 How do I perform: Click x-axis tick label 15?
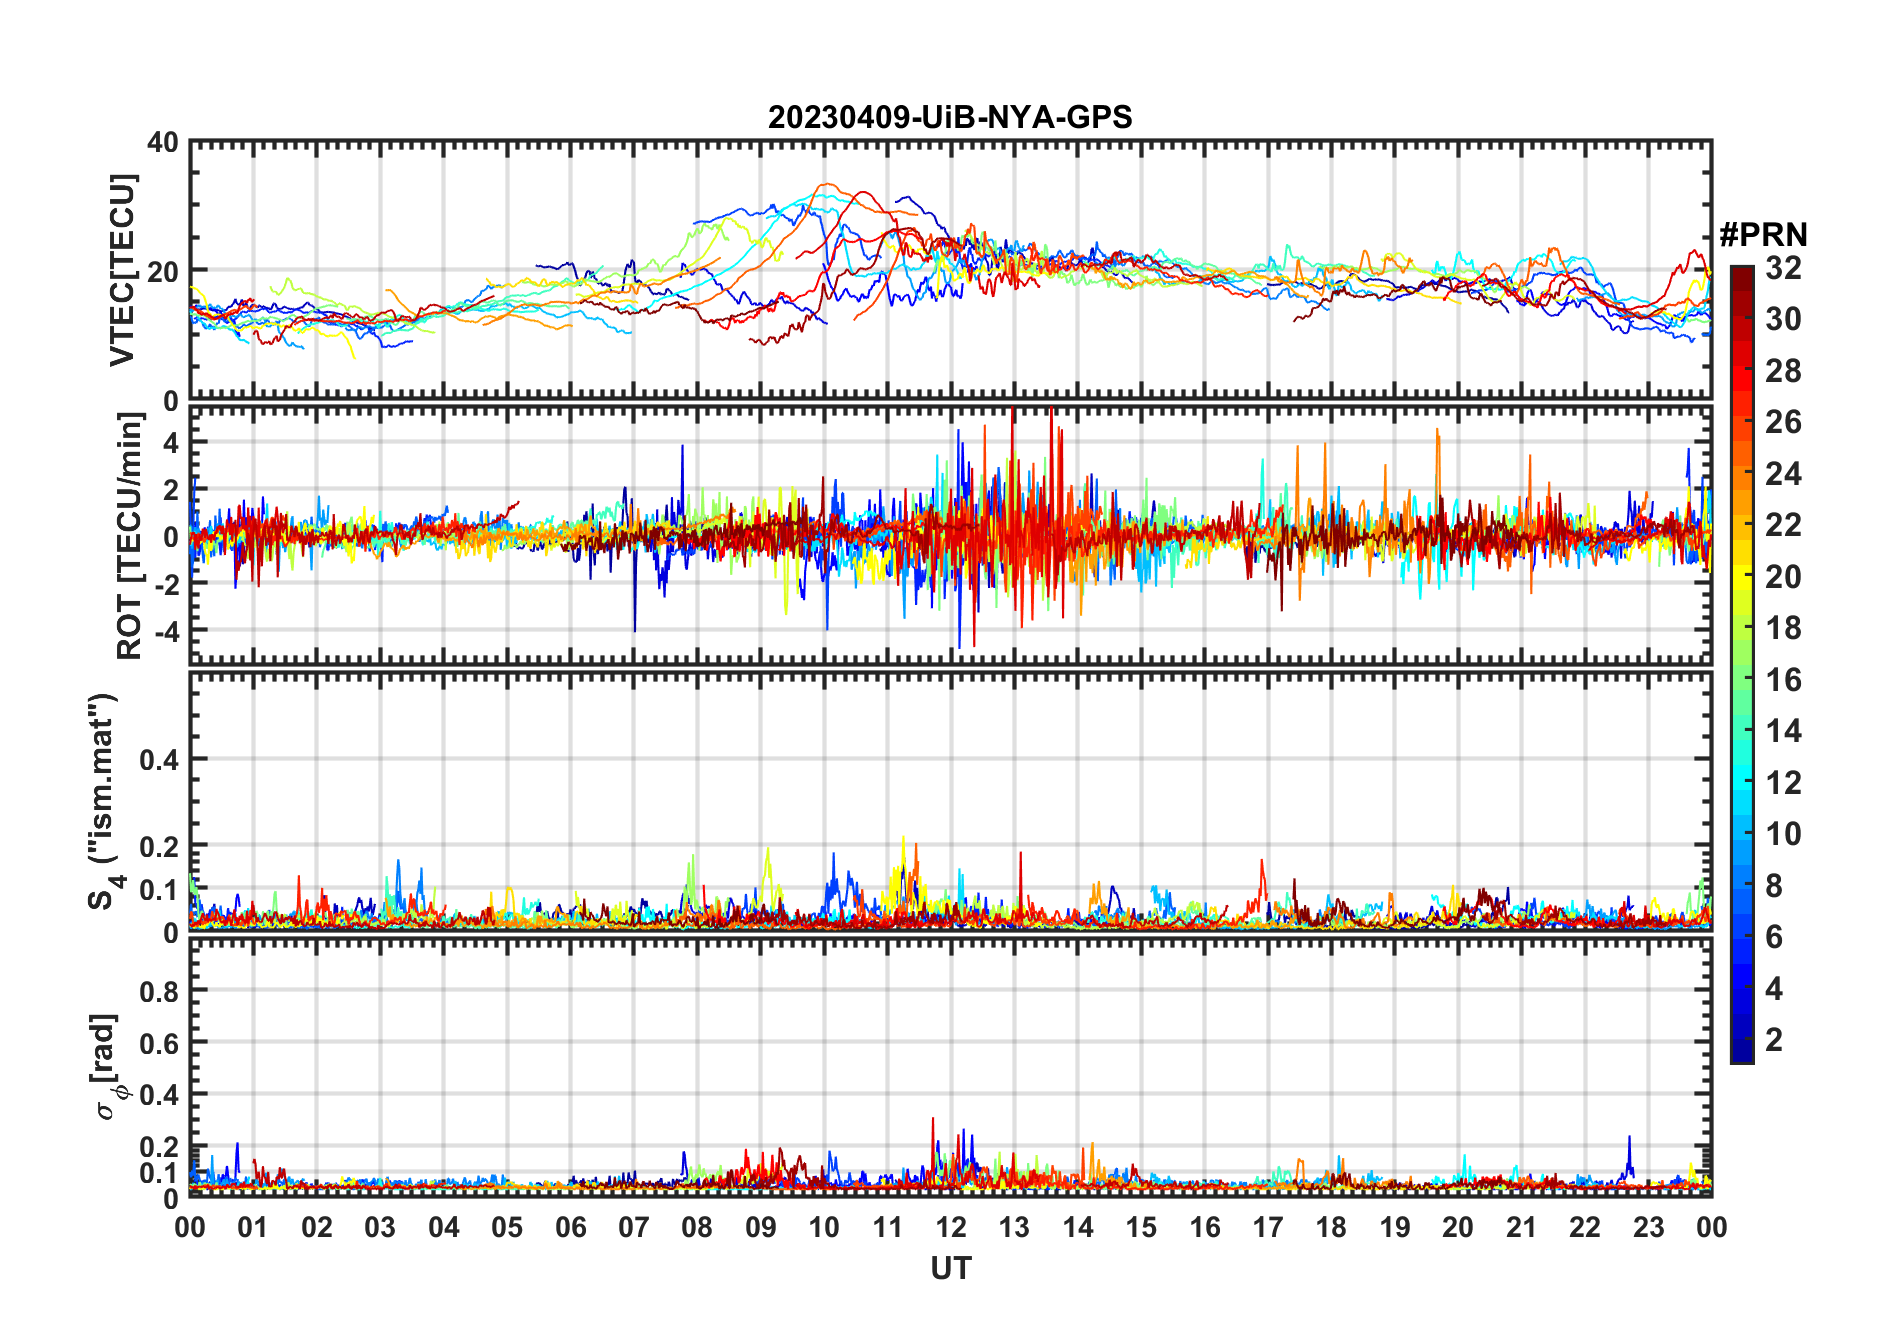click(1141, 1227)
